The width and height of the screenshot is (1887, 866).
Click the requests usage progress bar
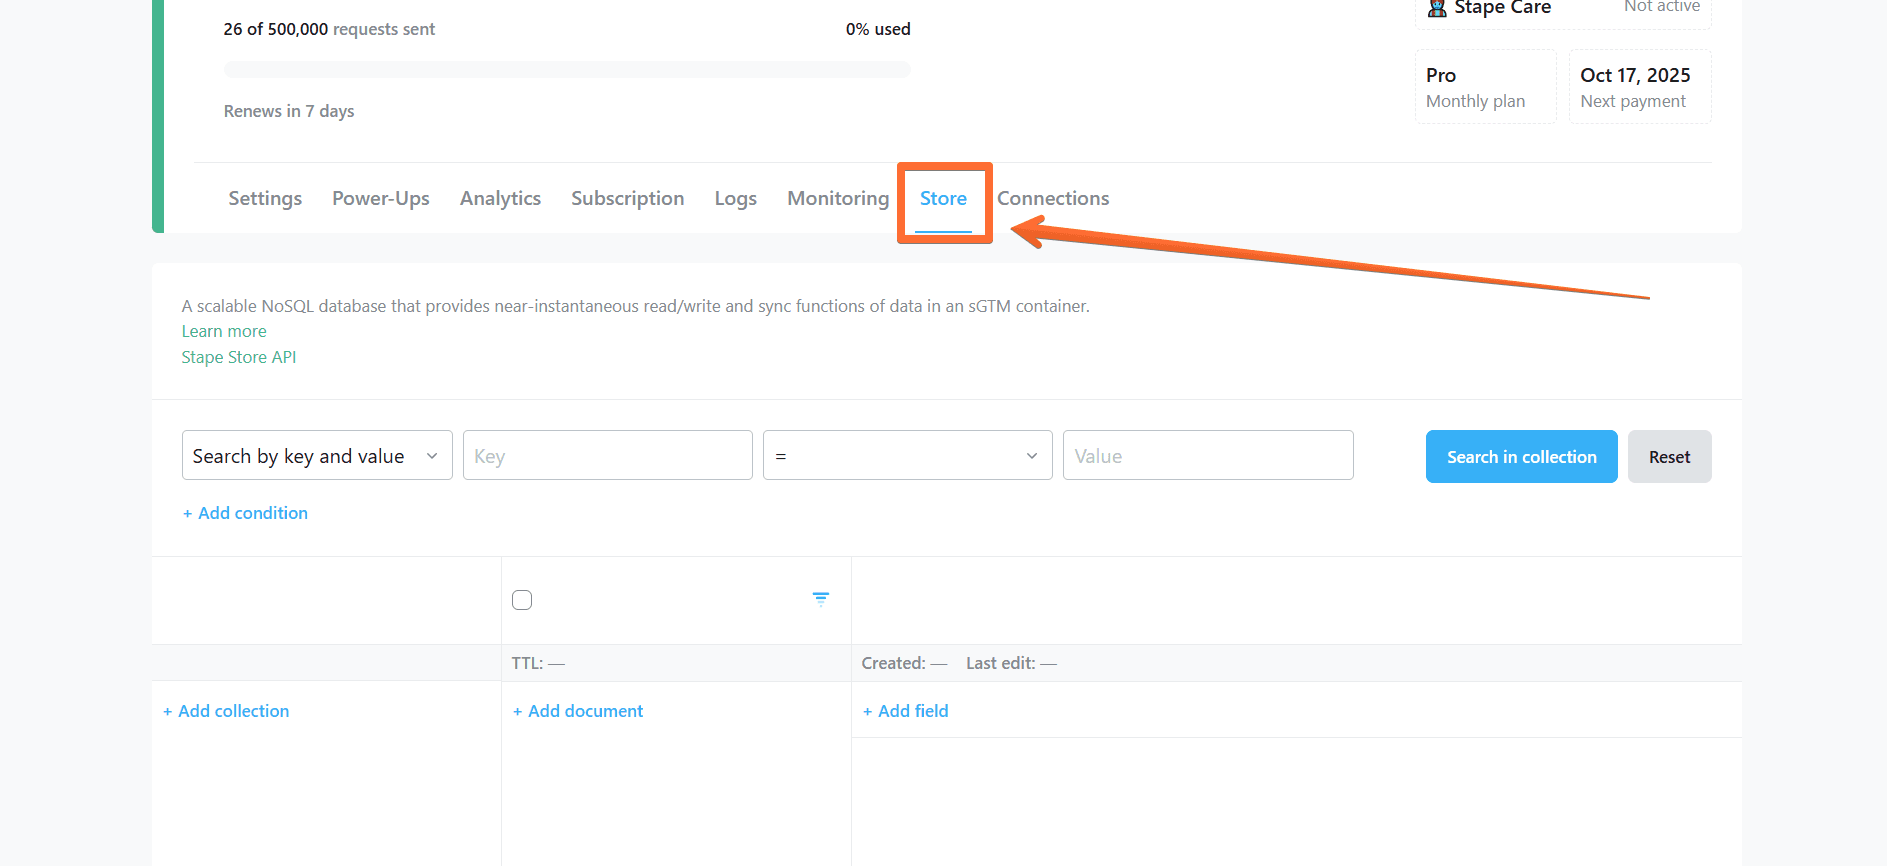[x=567, y=70]
